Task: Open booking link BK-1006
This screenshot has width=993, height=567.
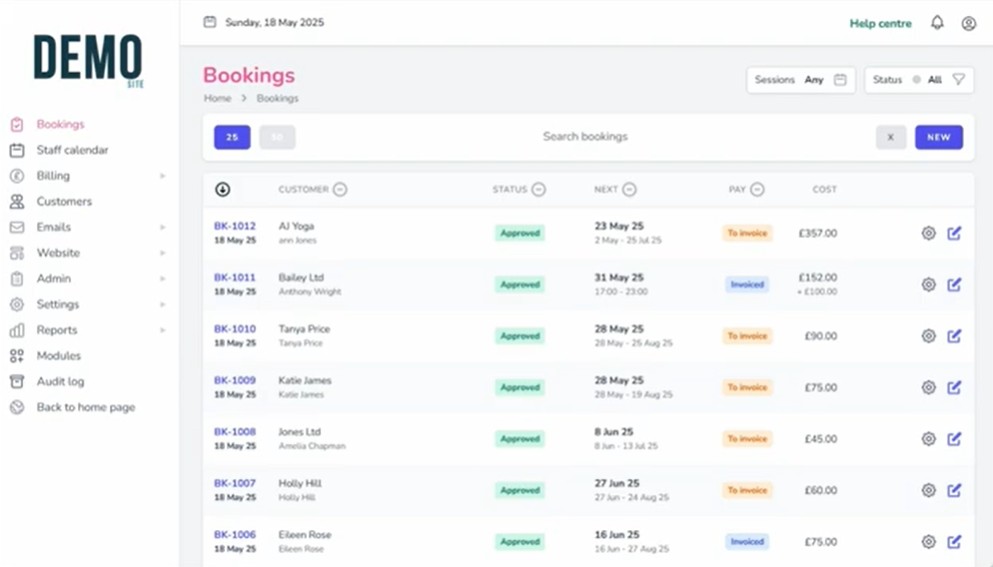Action: [234, 535]
